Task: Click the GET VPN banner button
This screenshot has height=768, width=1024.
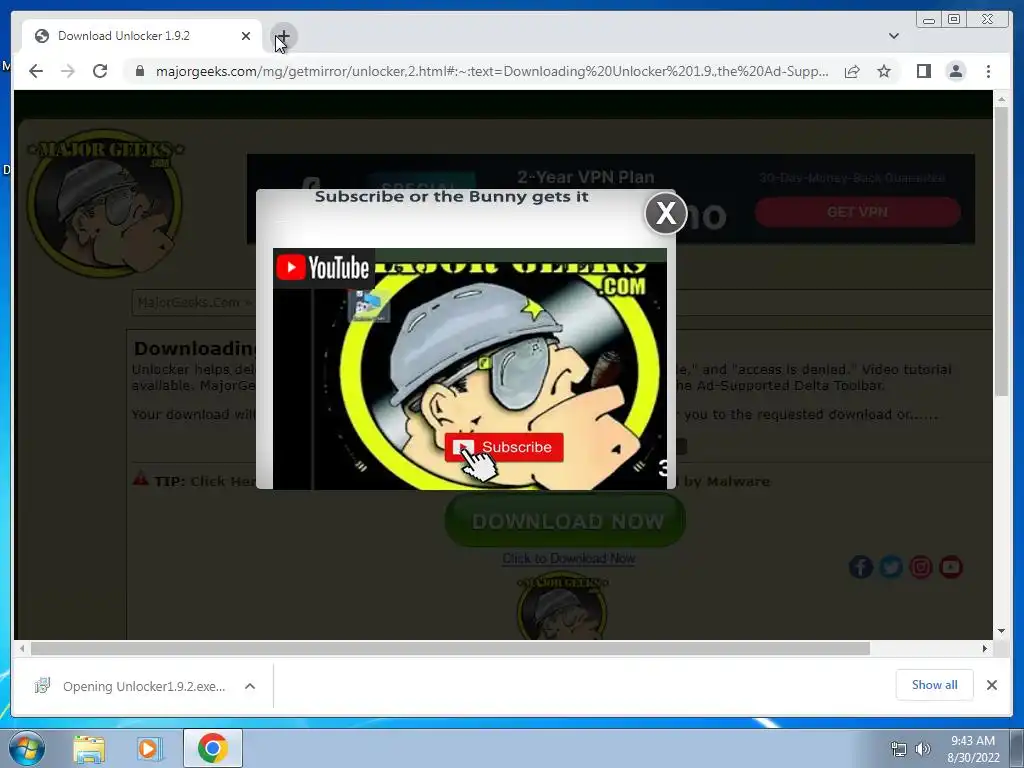Action: coord(857,212)
